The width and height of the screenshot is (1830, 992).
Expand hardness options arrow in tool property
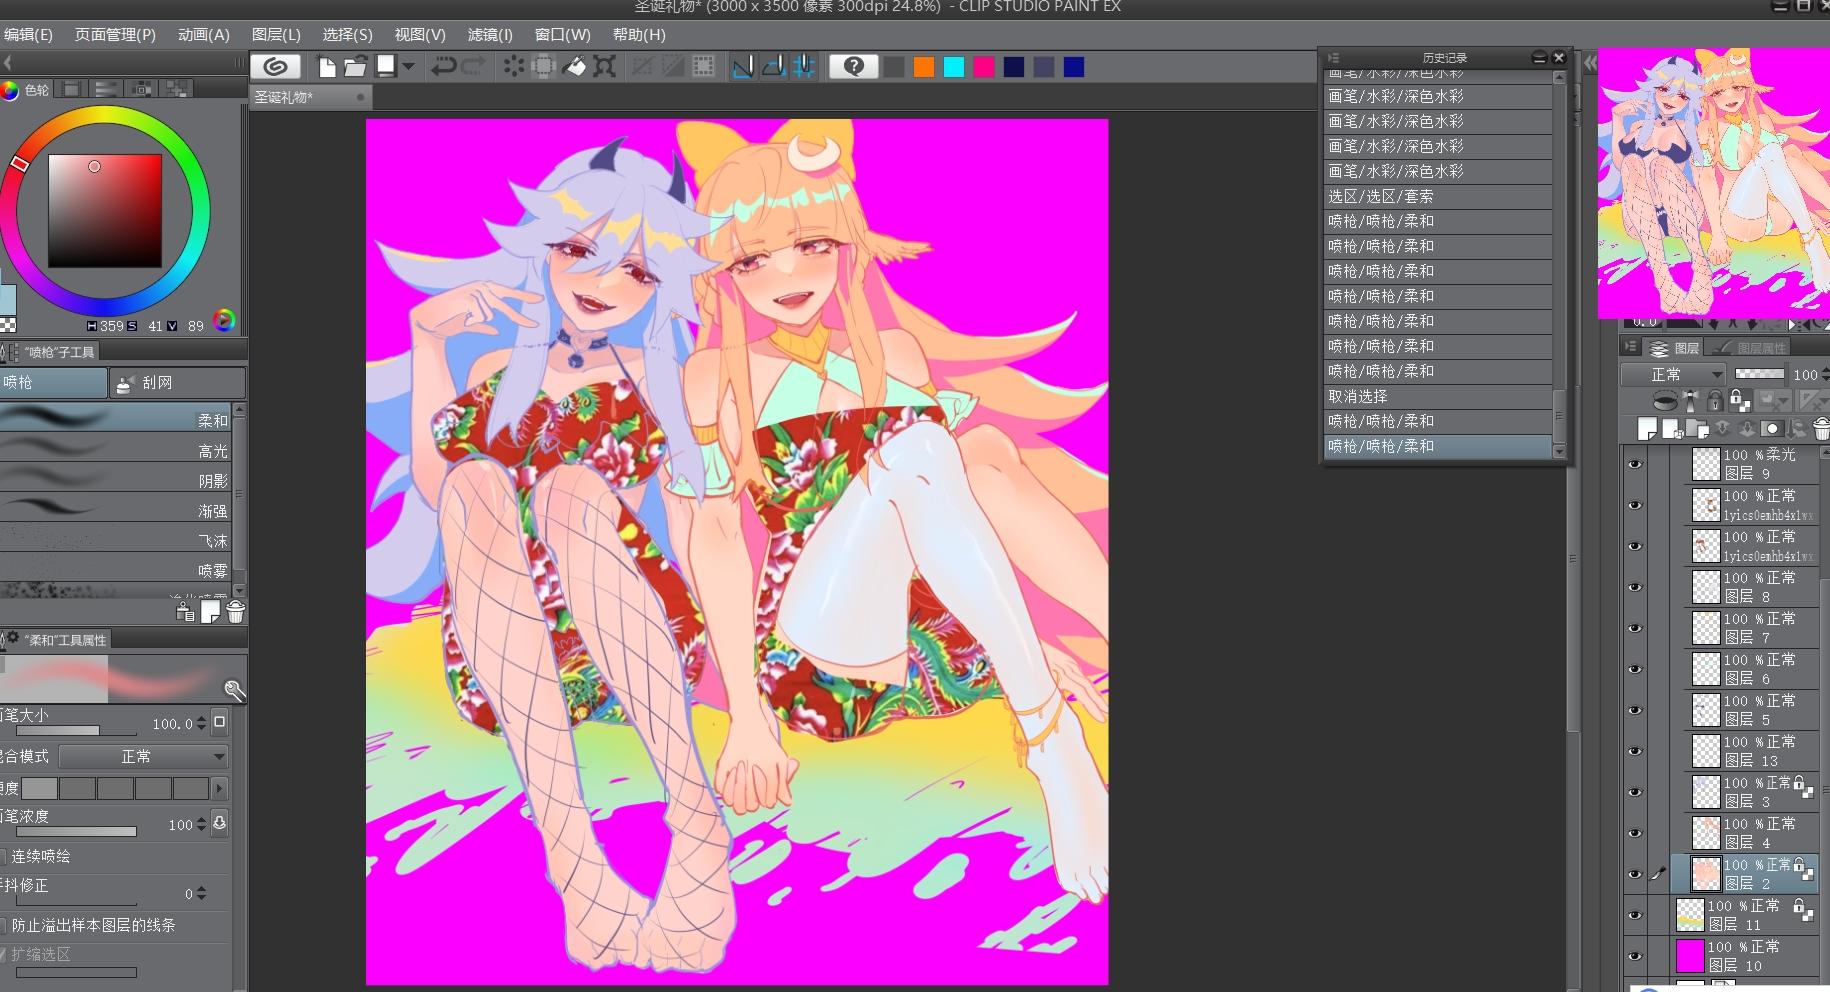pos(219,788)
